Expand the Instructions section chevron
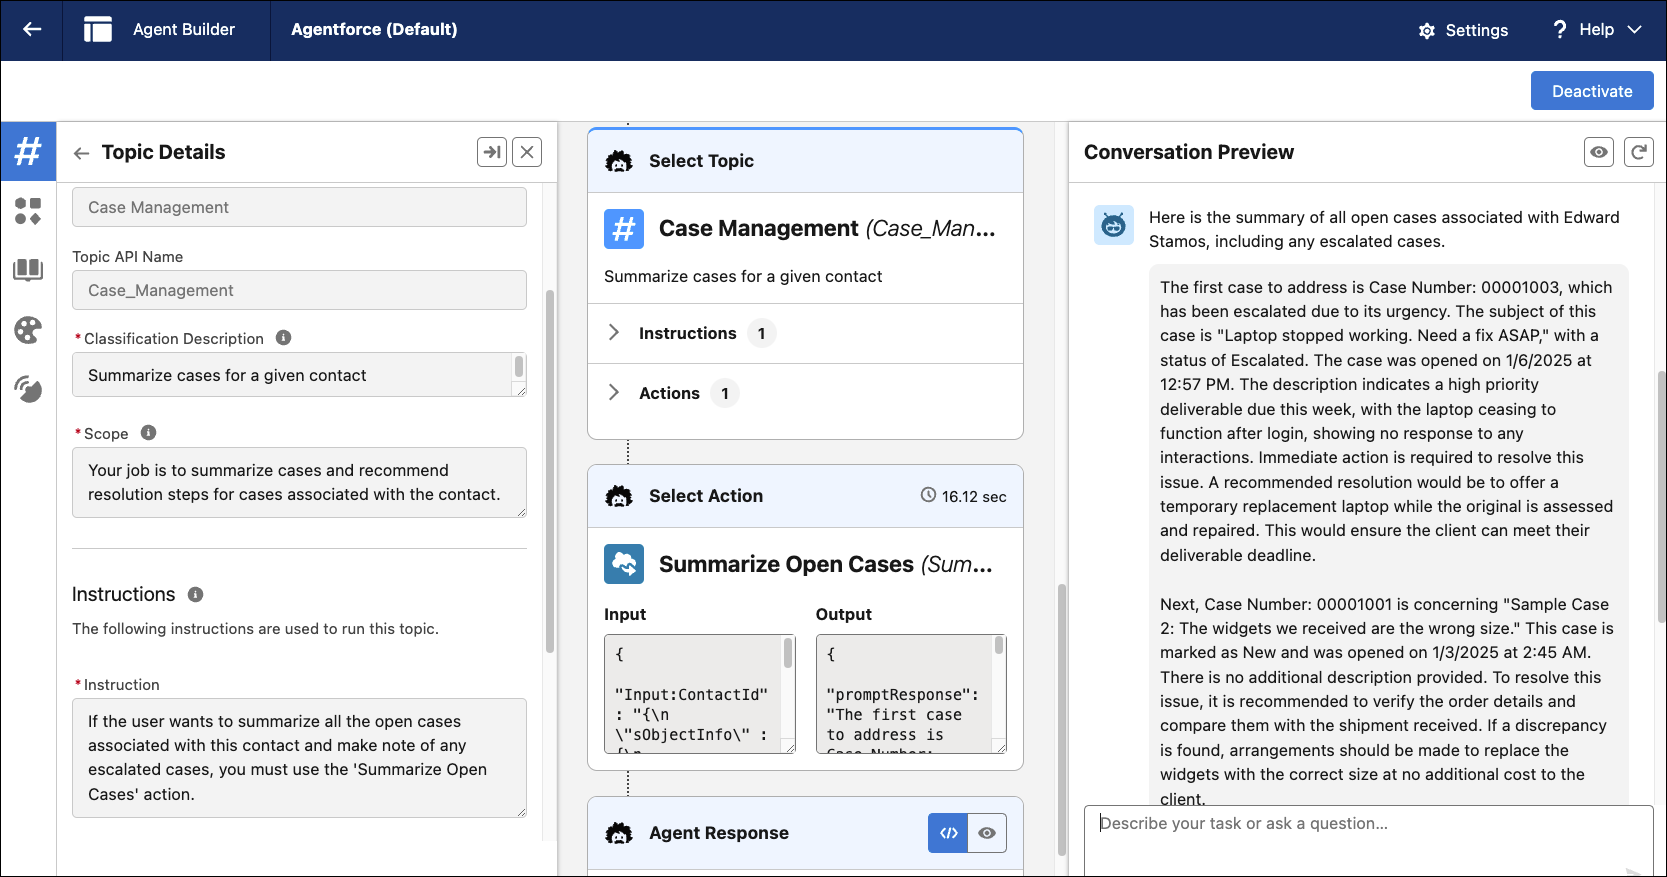 click(x=614, y=333)
